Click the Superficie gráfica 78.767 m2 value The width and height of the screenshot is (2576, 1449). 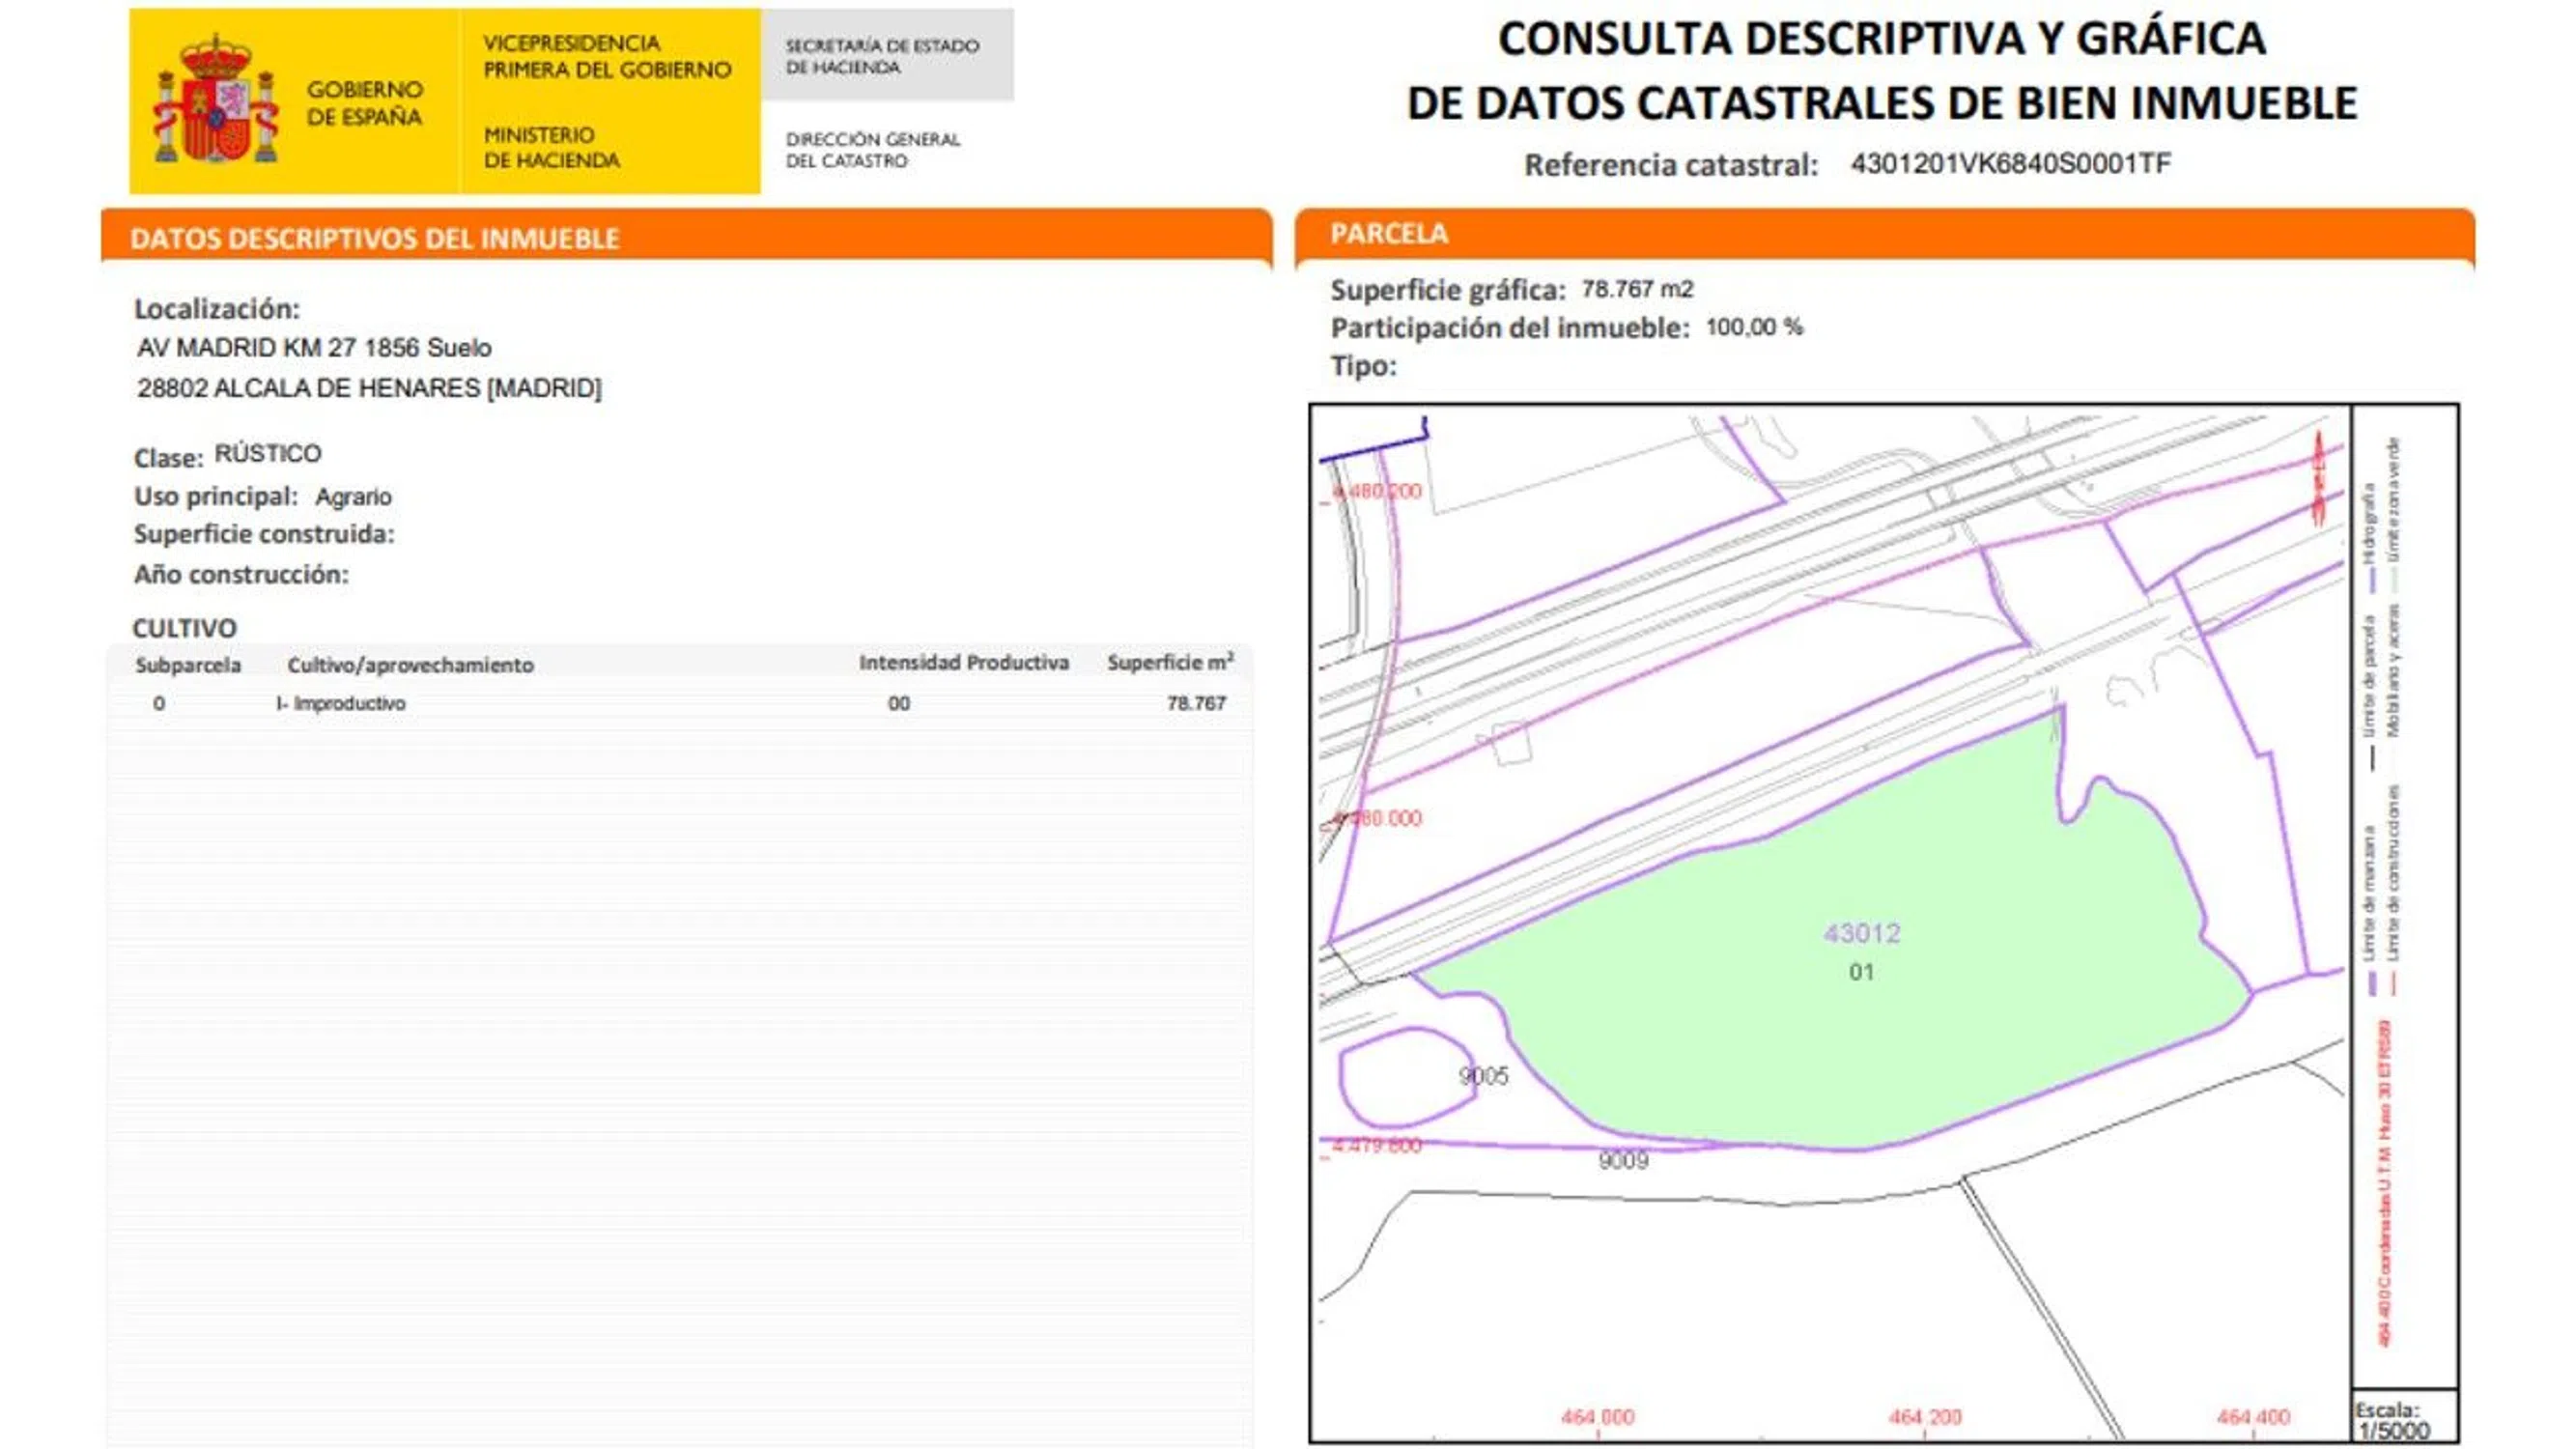[1637, 290]
